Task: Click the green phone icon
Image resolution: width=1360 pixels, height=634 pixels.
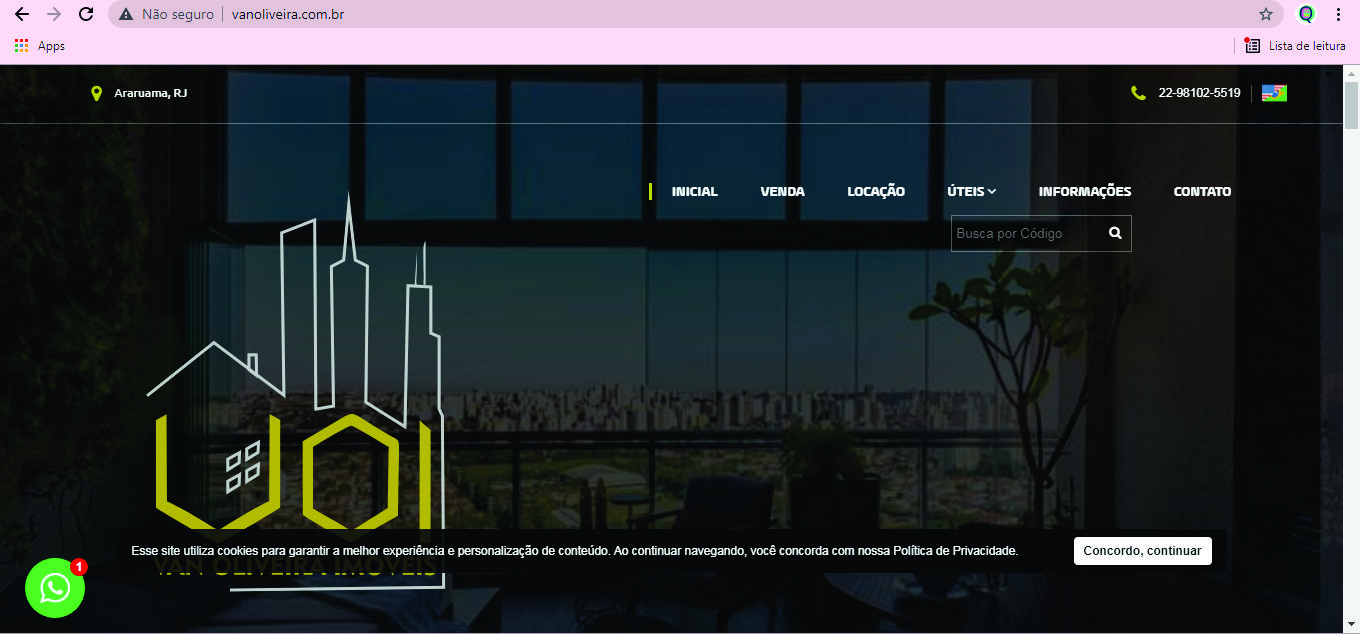Action: [1138, 93]
